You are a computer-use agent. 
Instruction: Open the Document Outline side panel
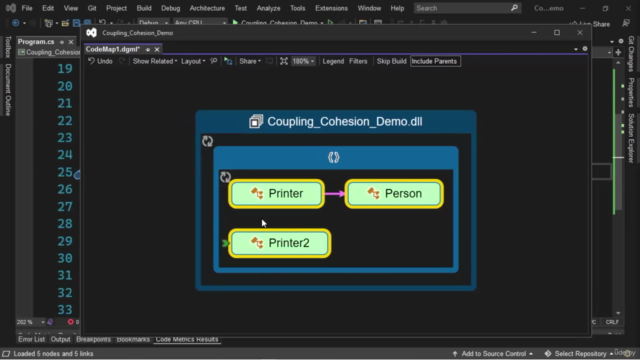[8, 89]
